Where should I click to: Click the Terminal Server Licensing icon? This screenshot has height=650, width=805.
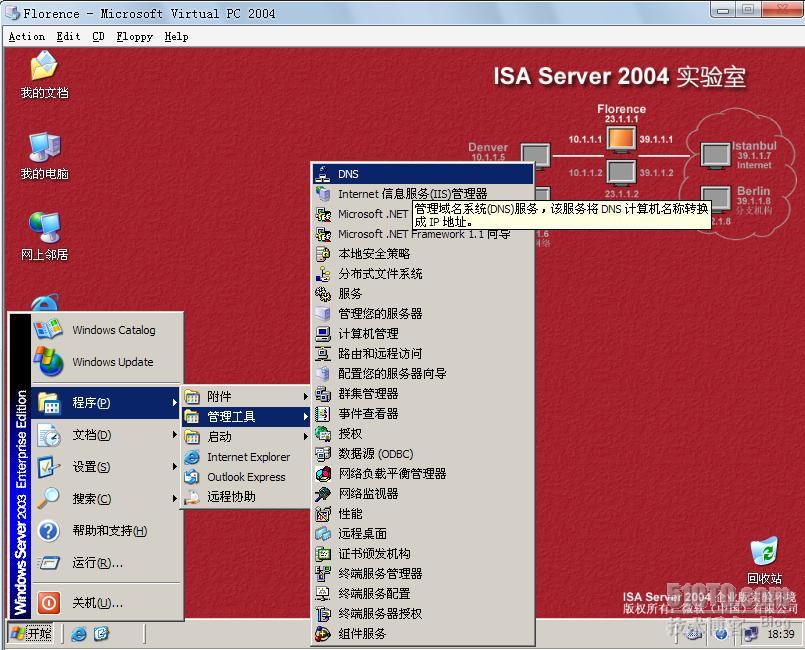click(x=323, y=614)
